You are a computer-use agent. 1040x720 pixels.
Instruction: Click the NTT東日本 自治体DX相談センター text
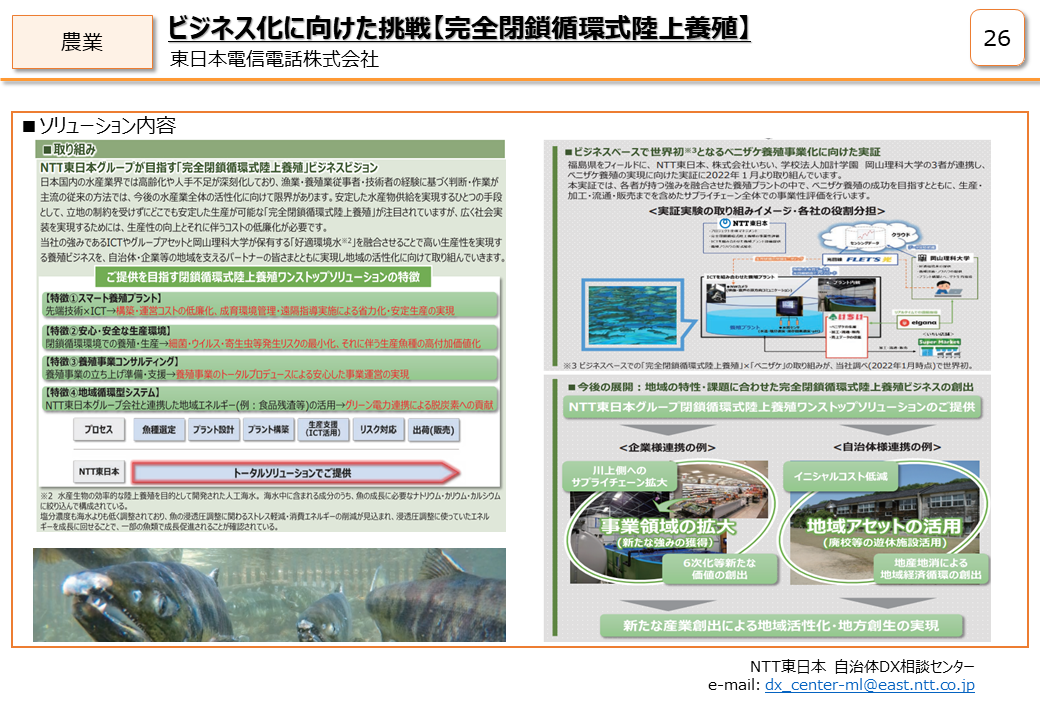(862, 666)
